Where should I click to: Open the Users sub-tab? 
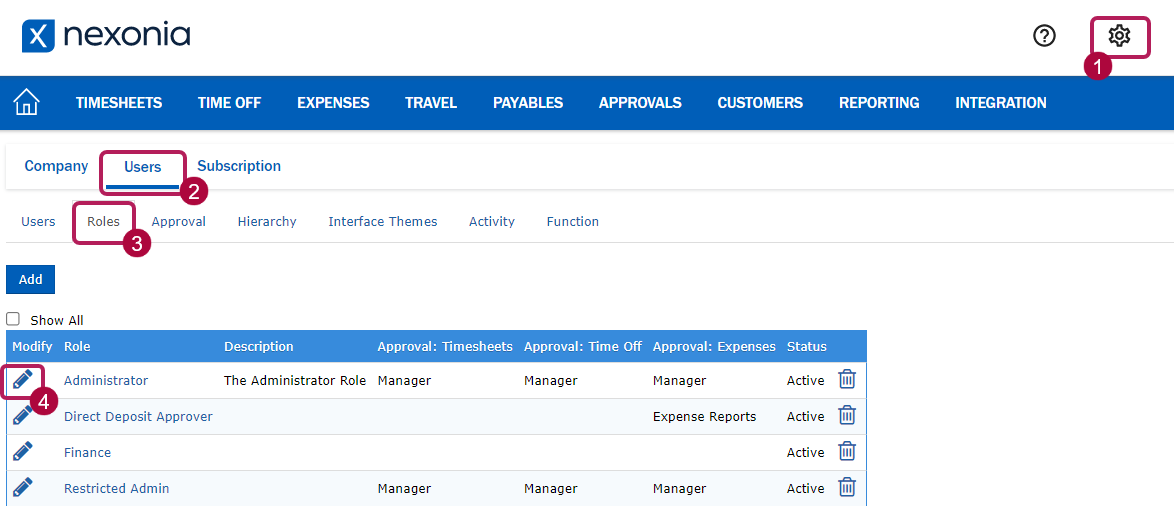38,222
